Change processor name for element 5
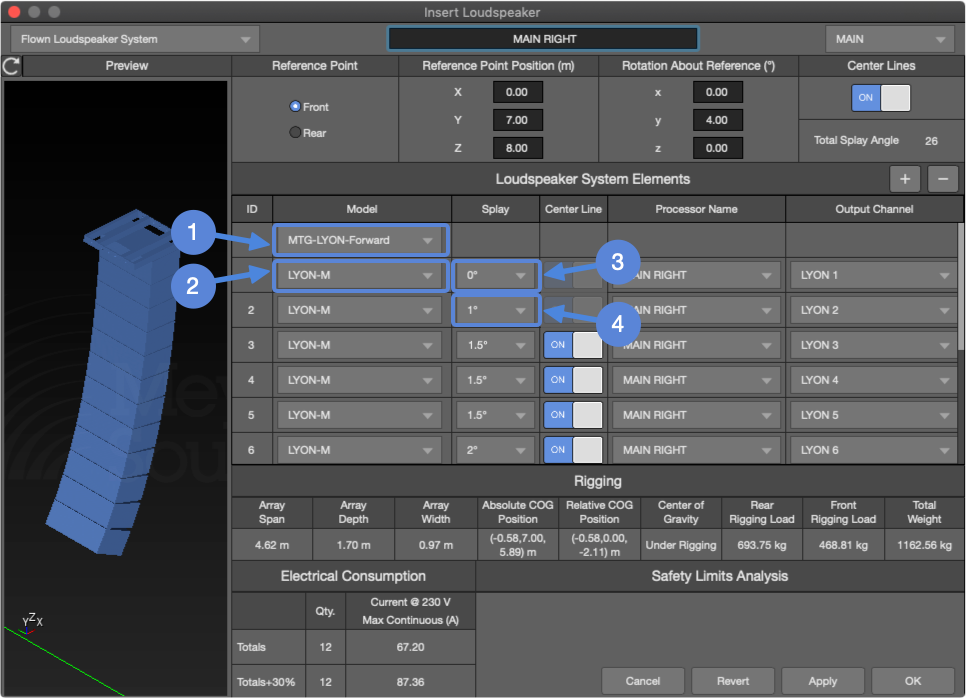 pos(697,416)
